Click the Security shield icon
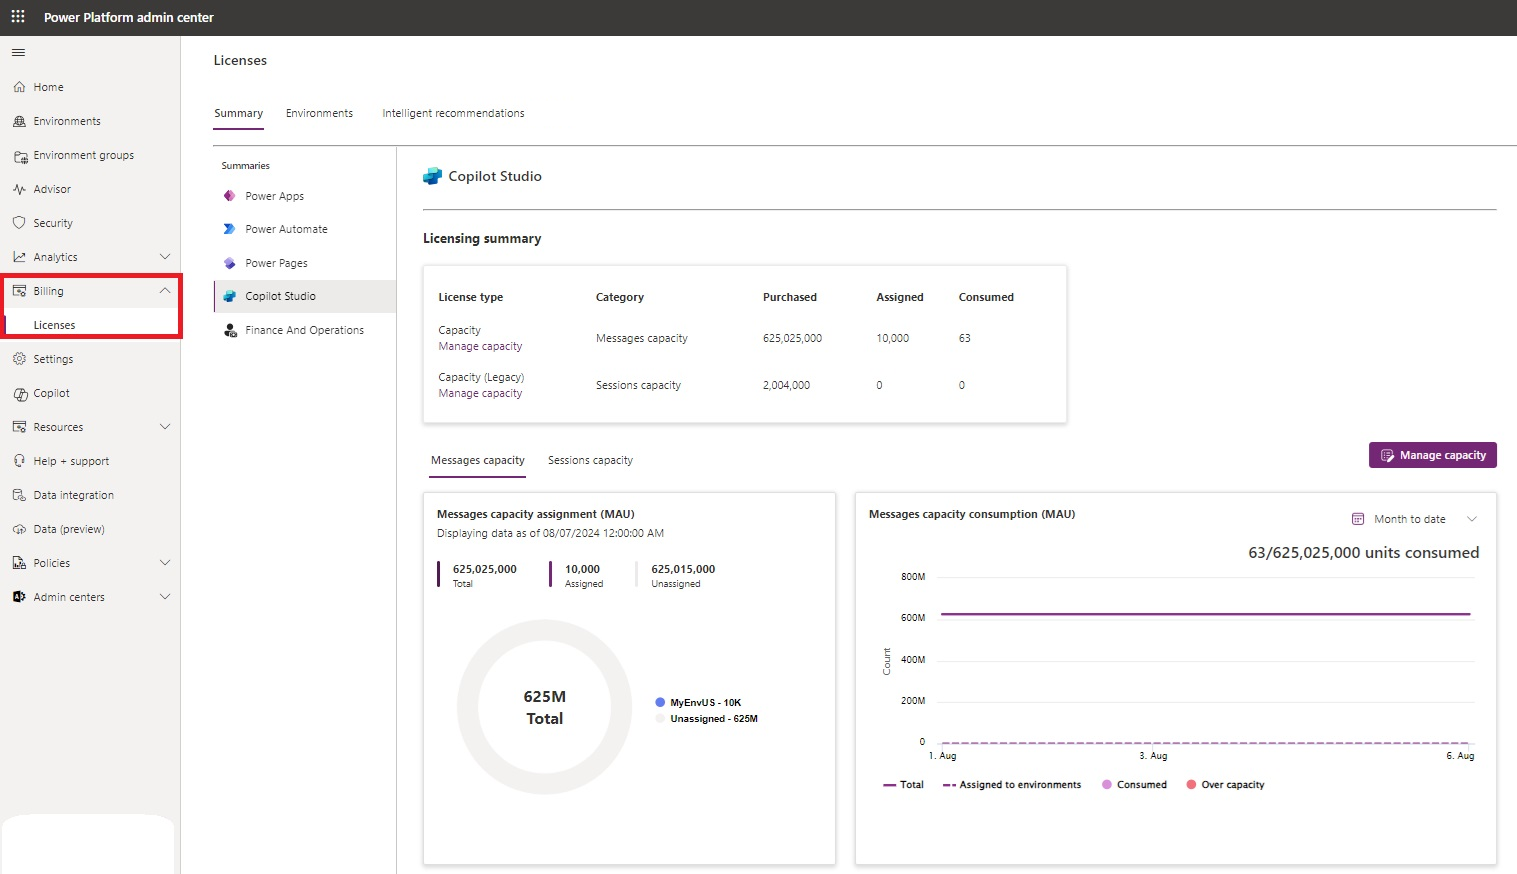Viewport: 1517px width, 874px height. [19, 223]
